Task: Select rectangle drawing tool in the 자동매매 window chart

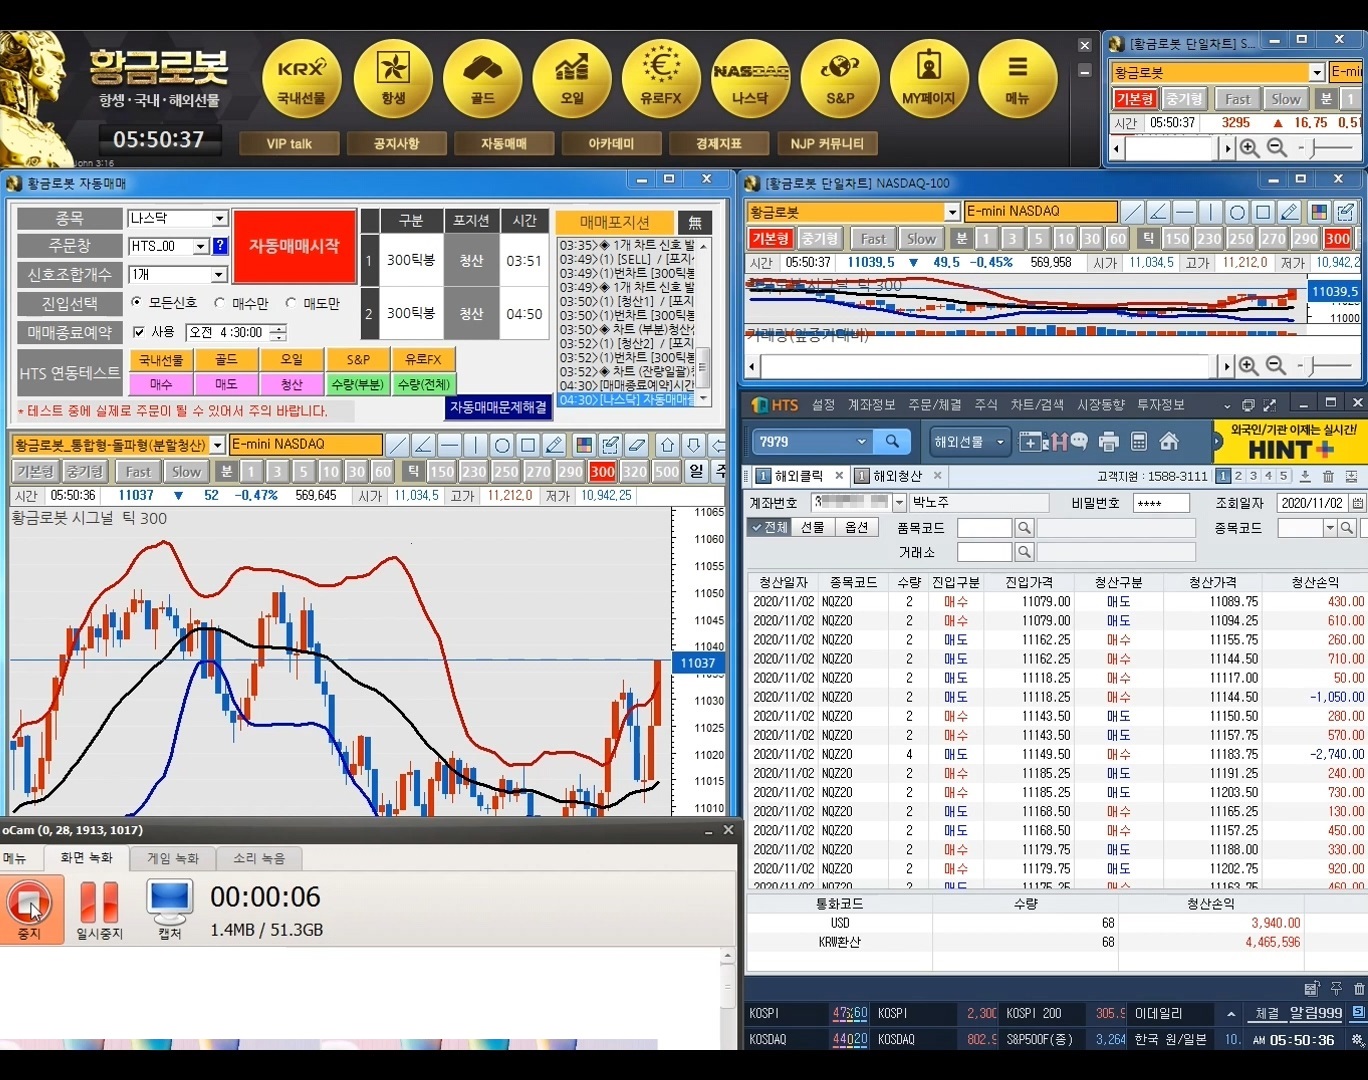Action: pyautogui.click(x=528, y=445)
